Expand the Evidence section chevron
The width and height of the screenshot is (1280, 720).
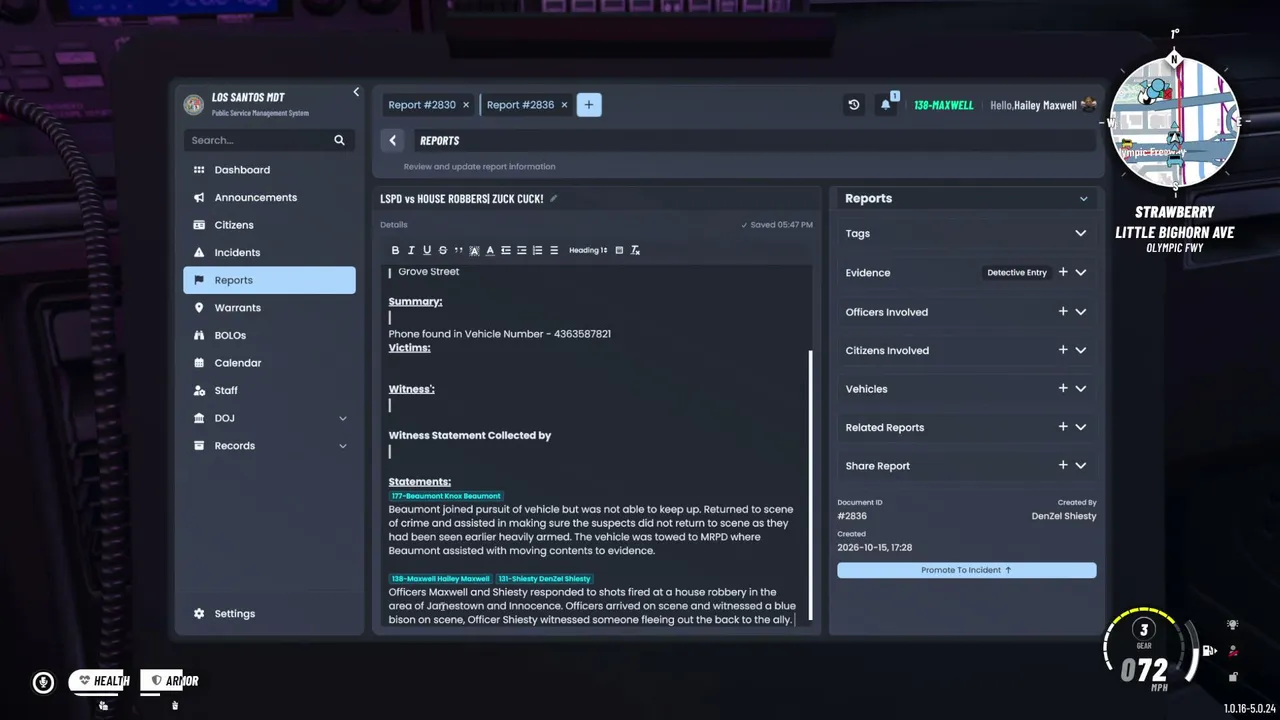[1081, 272]
